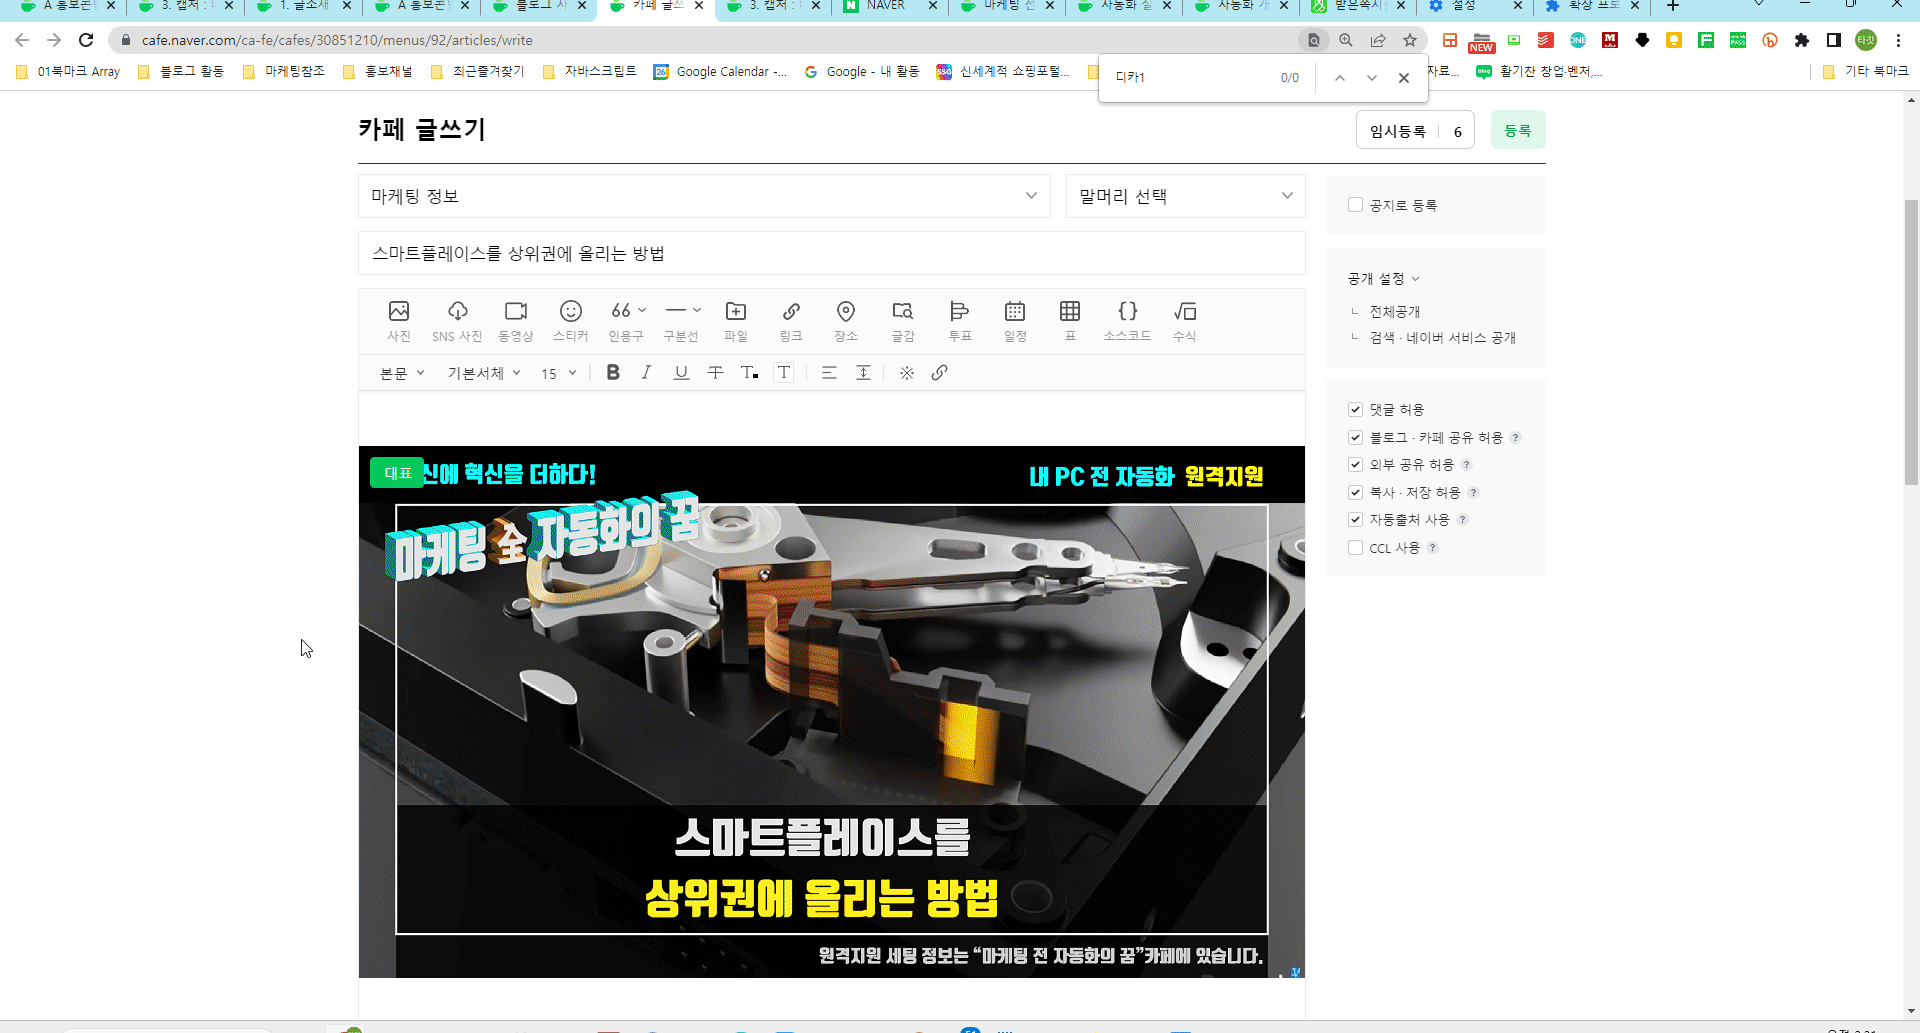The image size is (1920, 1033).
Task: Toggle underline text formatting
Action: [x=681, y=372]
